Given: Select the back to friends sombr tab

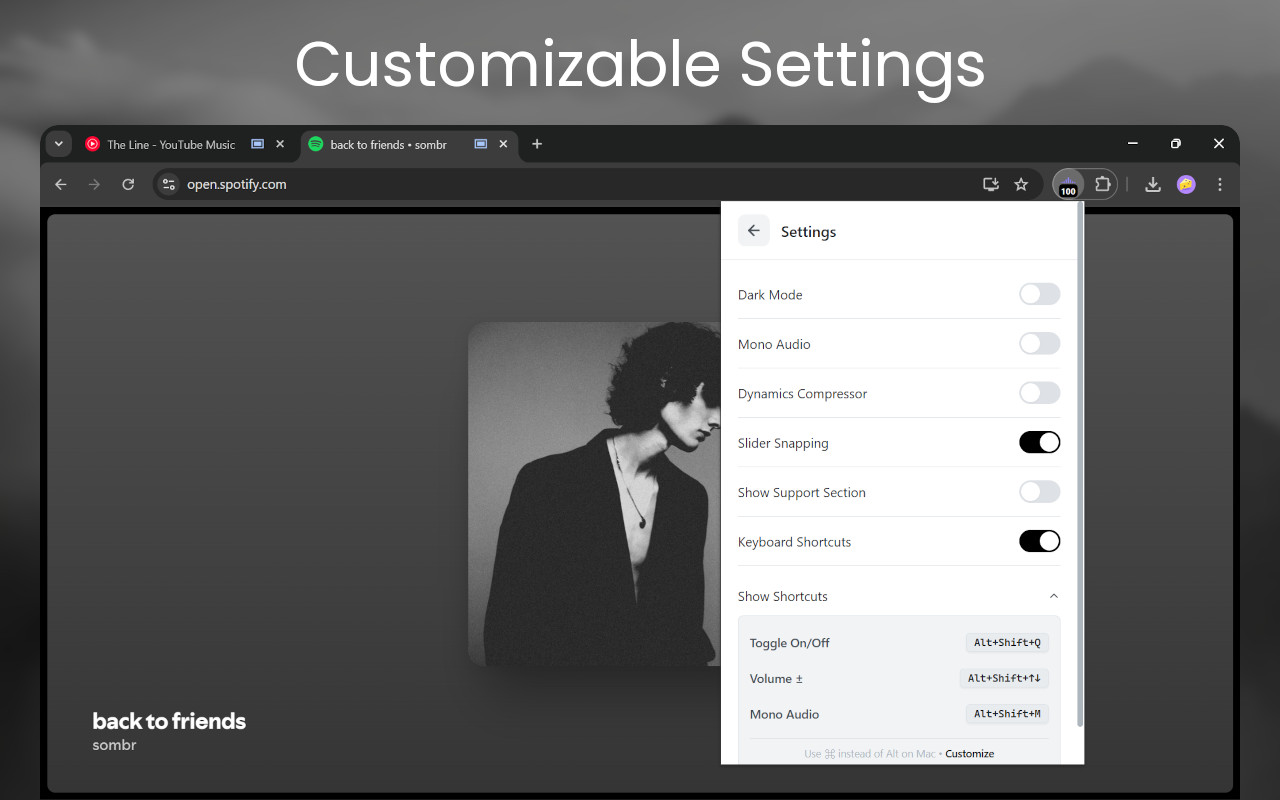Looking at the screenshot, I should pyautogui.click(x=390, y=143).
